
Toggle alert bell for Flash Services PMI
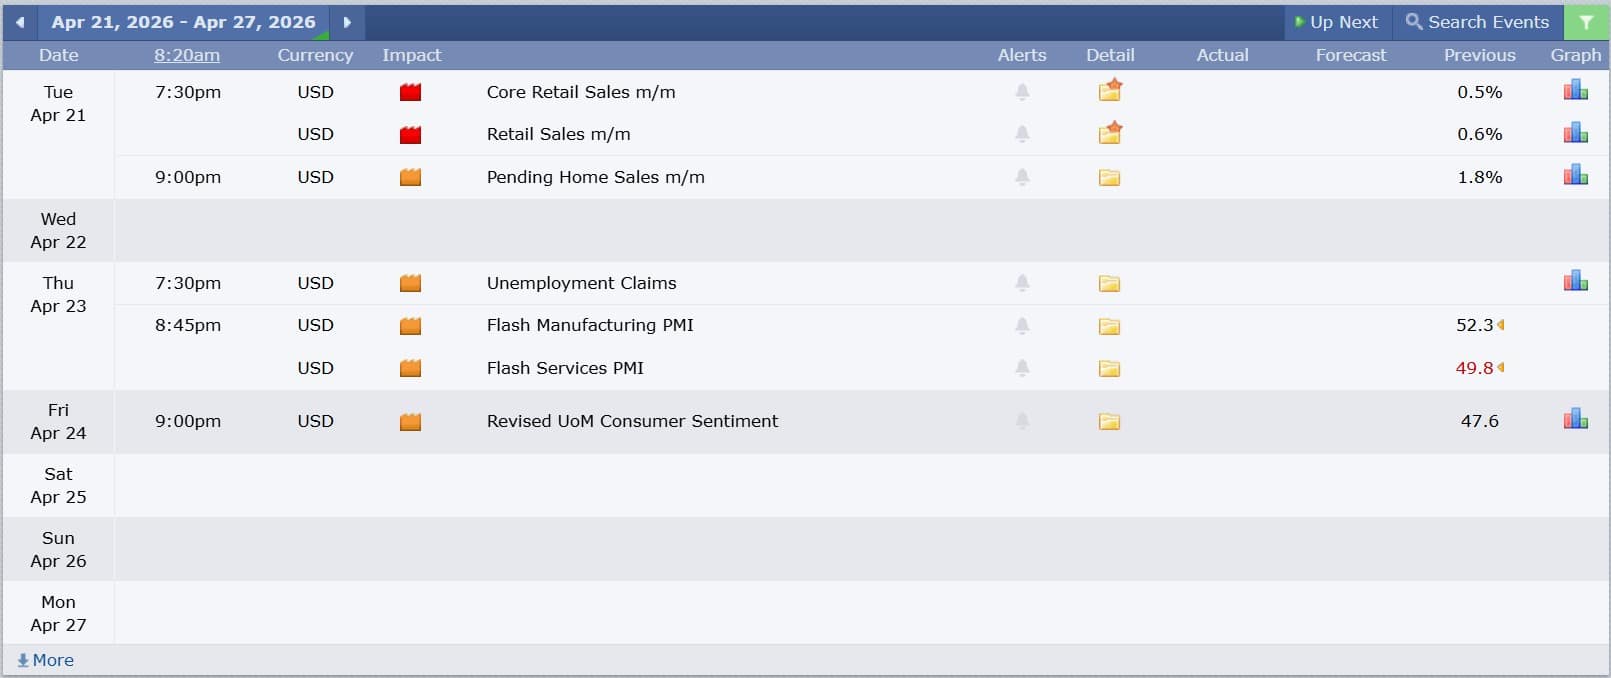pyautogui.click(x=1022, y=368)
